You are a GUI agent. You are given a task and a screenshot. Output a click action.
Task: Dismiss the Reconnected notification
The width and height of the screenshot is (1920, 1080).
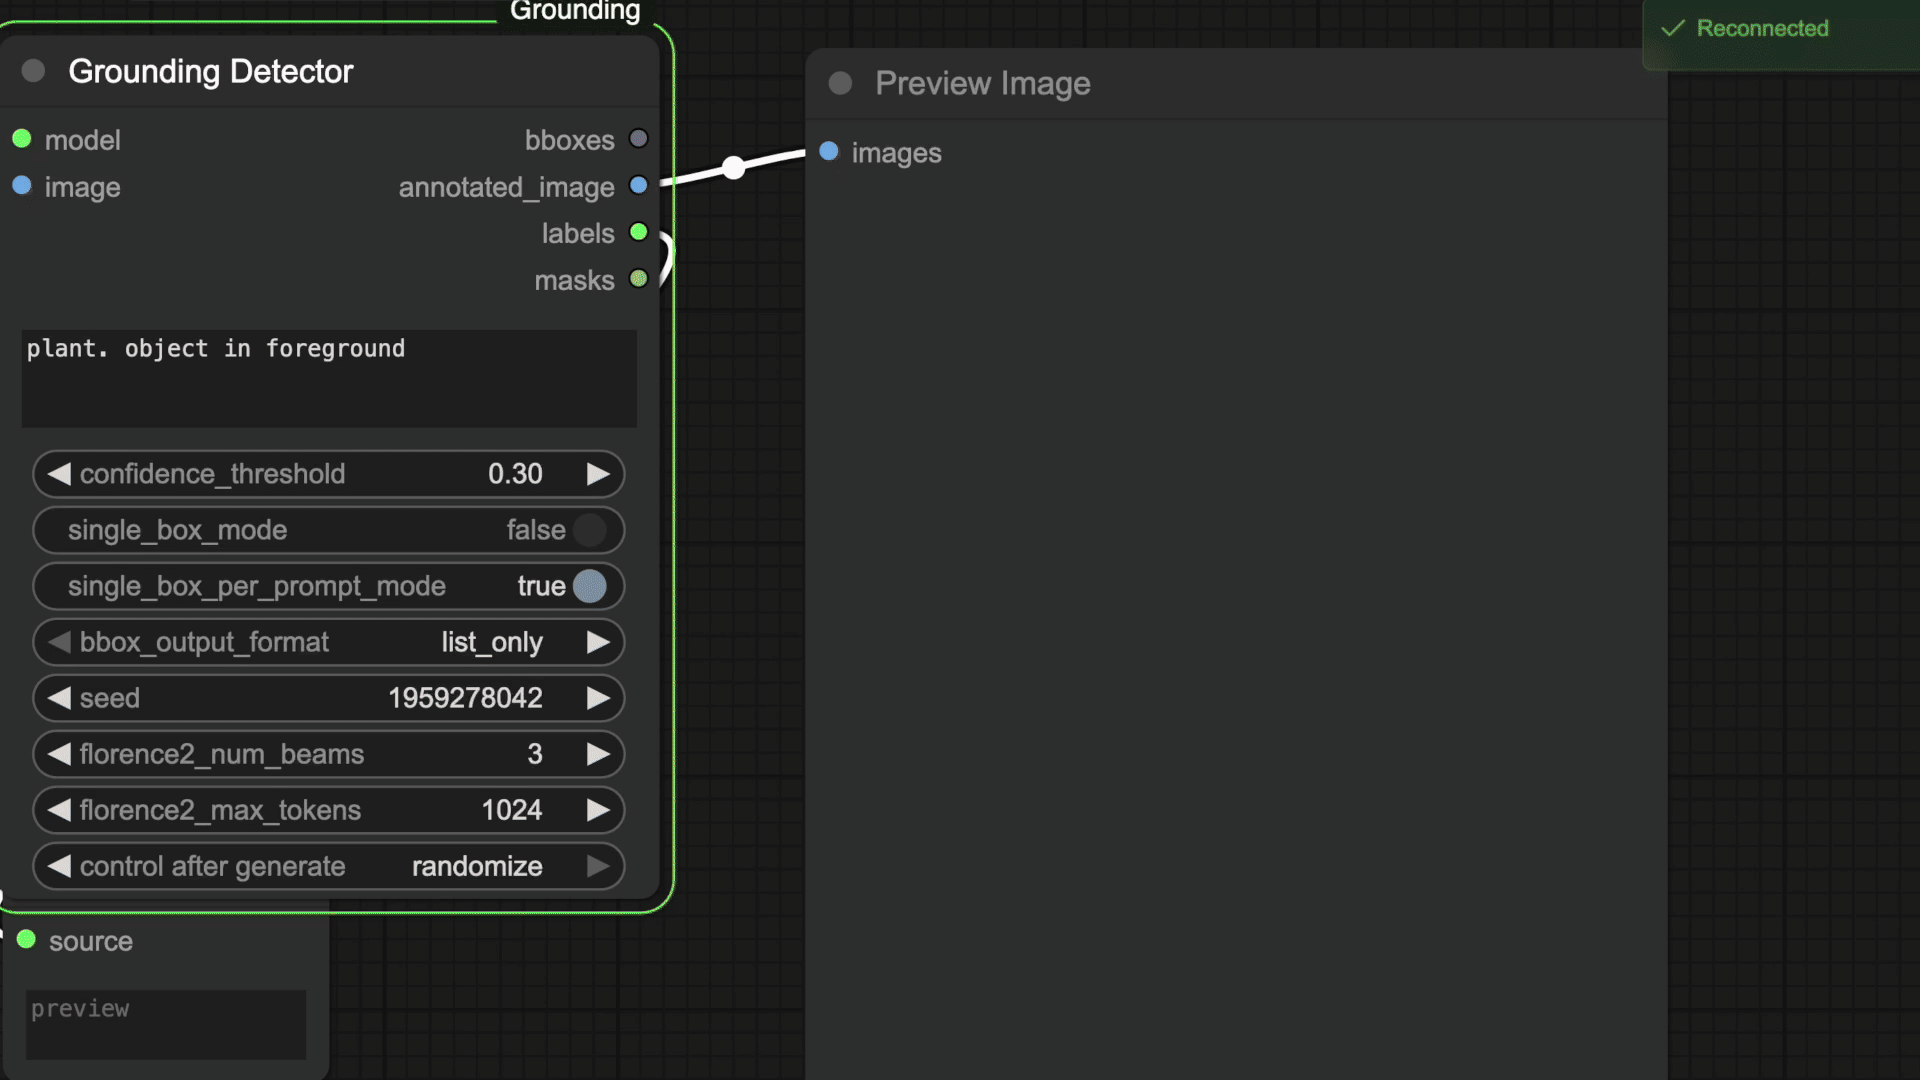pyautogui.click(x=1781, y=34)
